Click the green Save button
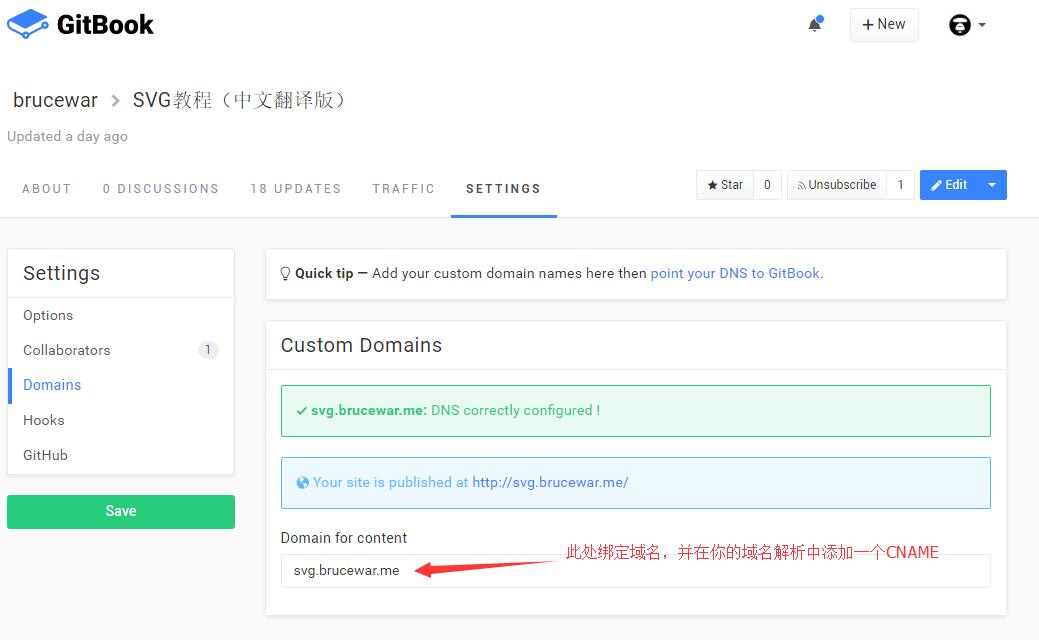Image resolution: width=1039 pixels, height=640 pixels. coord(121,511)
